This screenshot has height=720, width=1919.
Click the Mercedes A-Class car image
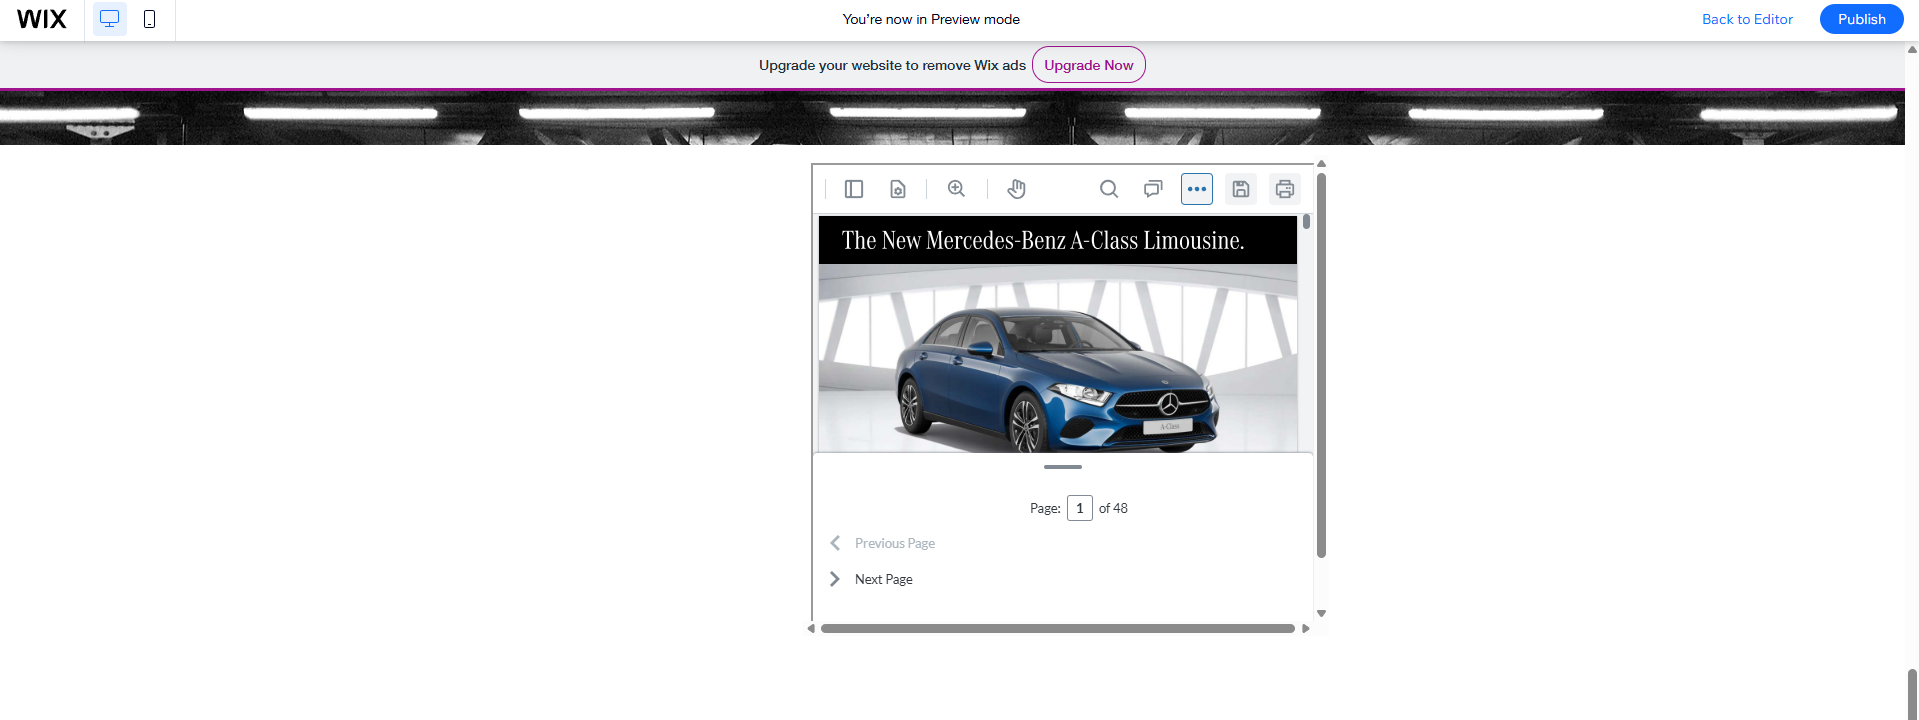pyautogui.click(x=1058, y=358)
